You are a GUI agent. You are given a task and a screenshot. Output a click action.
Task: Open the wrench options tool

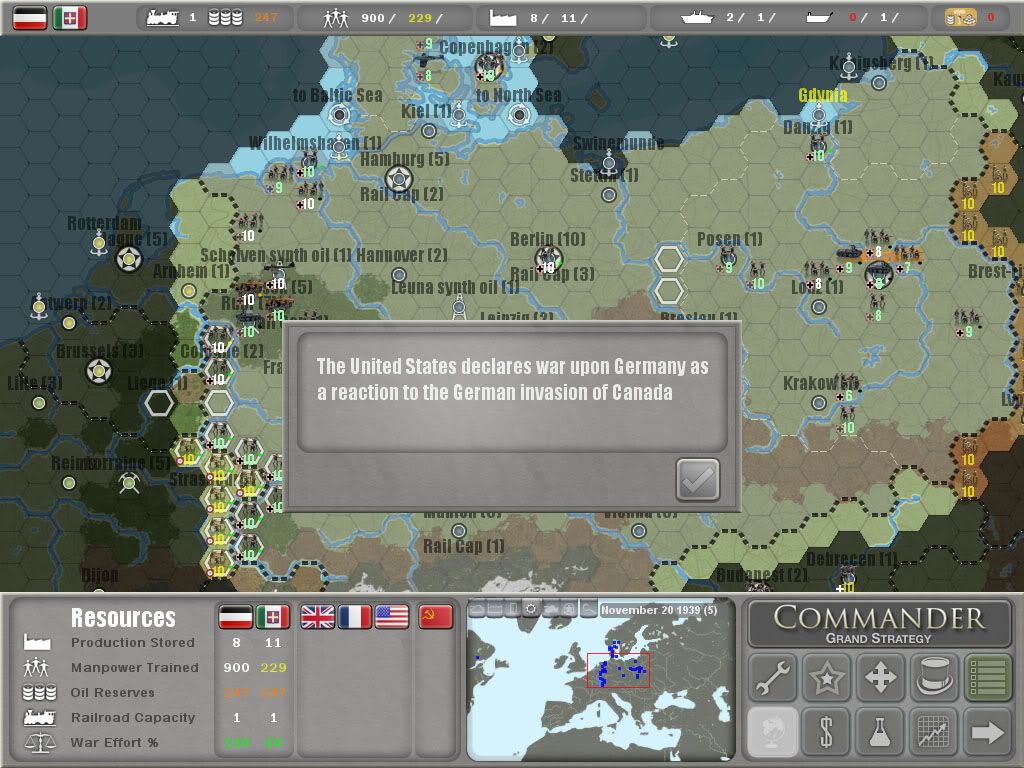pos(773,679)
